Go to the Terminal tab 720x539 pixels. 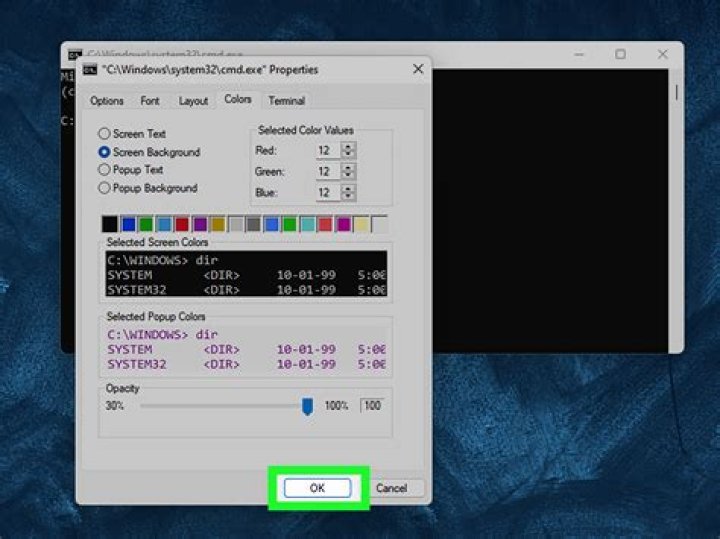coord(287,101)
